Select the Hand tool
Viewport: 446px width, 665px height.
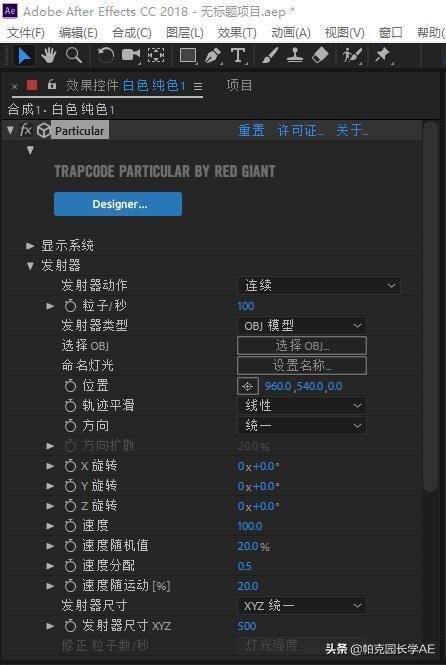pyautogui.click(x=49, y=56)
